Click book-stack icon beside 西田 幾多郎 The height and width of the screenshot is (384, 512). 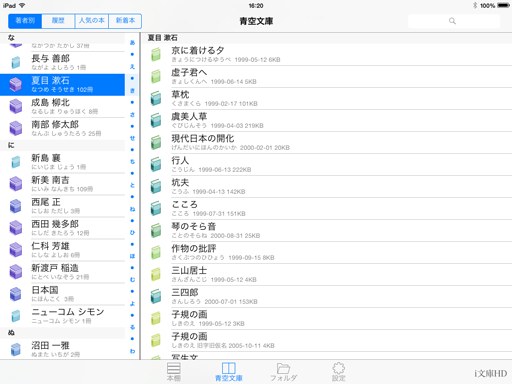coord(16,228)
